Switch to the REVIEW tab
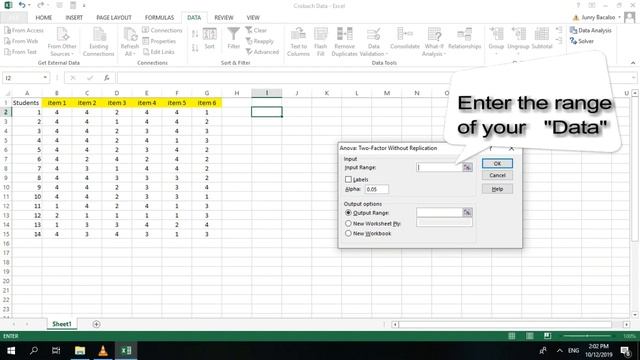 pos(224,18)
